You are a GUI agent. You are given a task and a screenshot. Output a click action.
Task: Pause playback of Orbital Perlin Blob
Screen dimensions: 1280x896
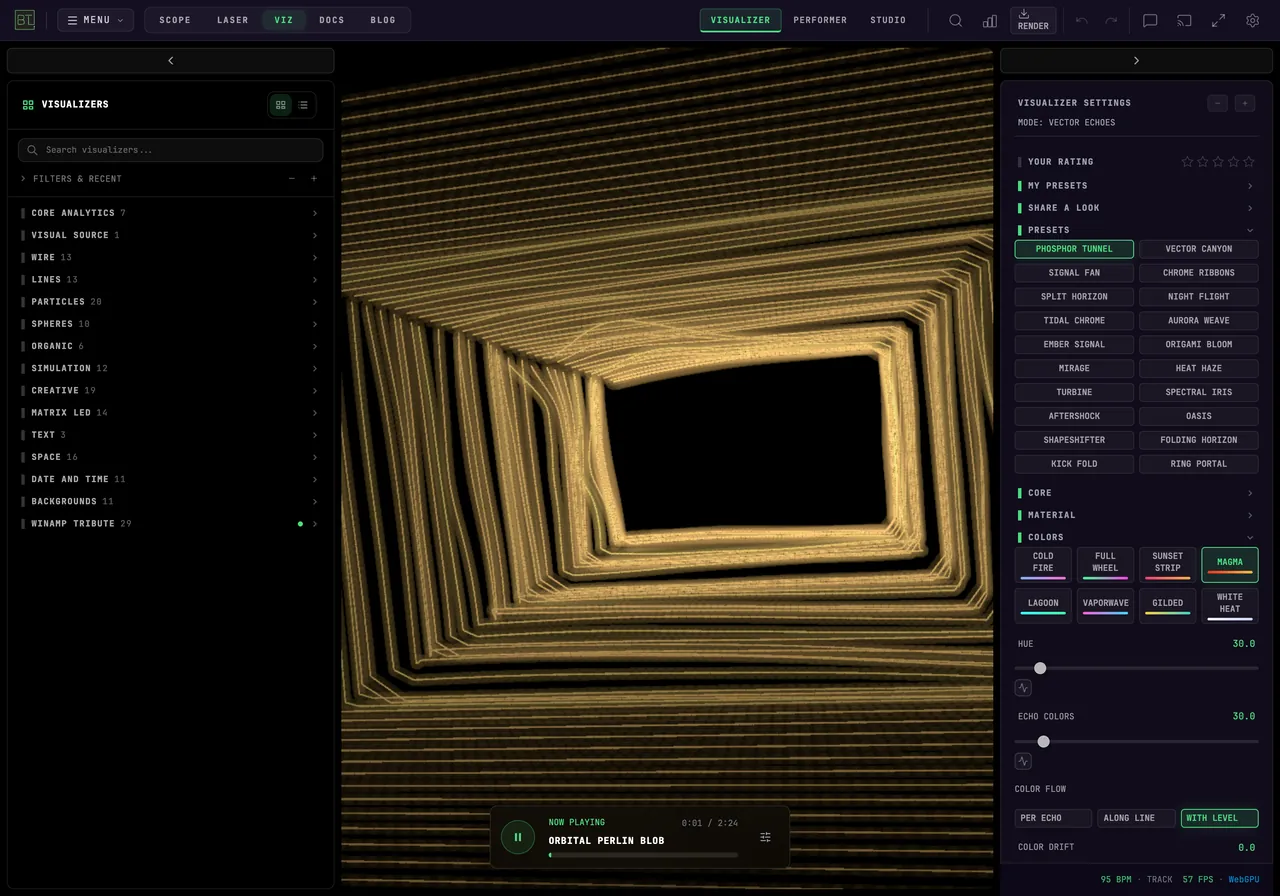tap(518, 837)
